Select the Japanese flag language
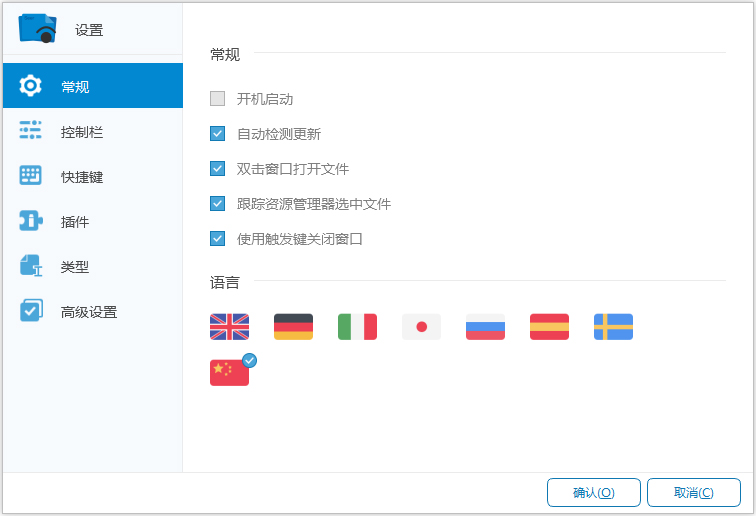The width and height of the screenshot is (756, 516). [421, 327]
